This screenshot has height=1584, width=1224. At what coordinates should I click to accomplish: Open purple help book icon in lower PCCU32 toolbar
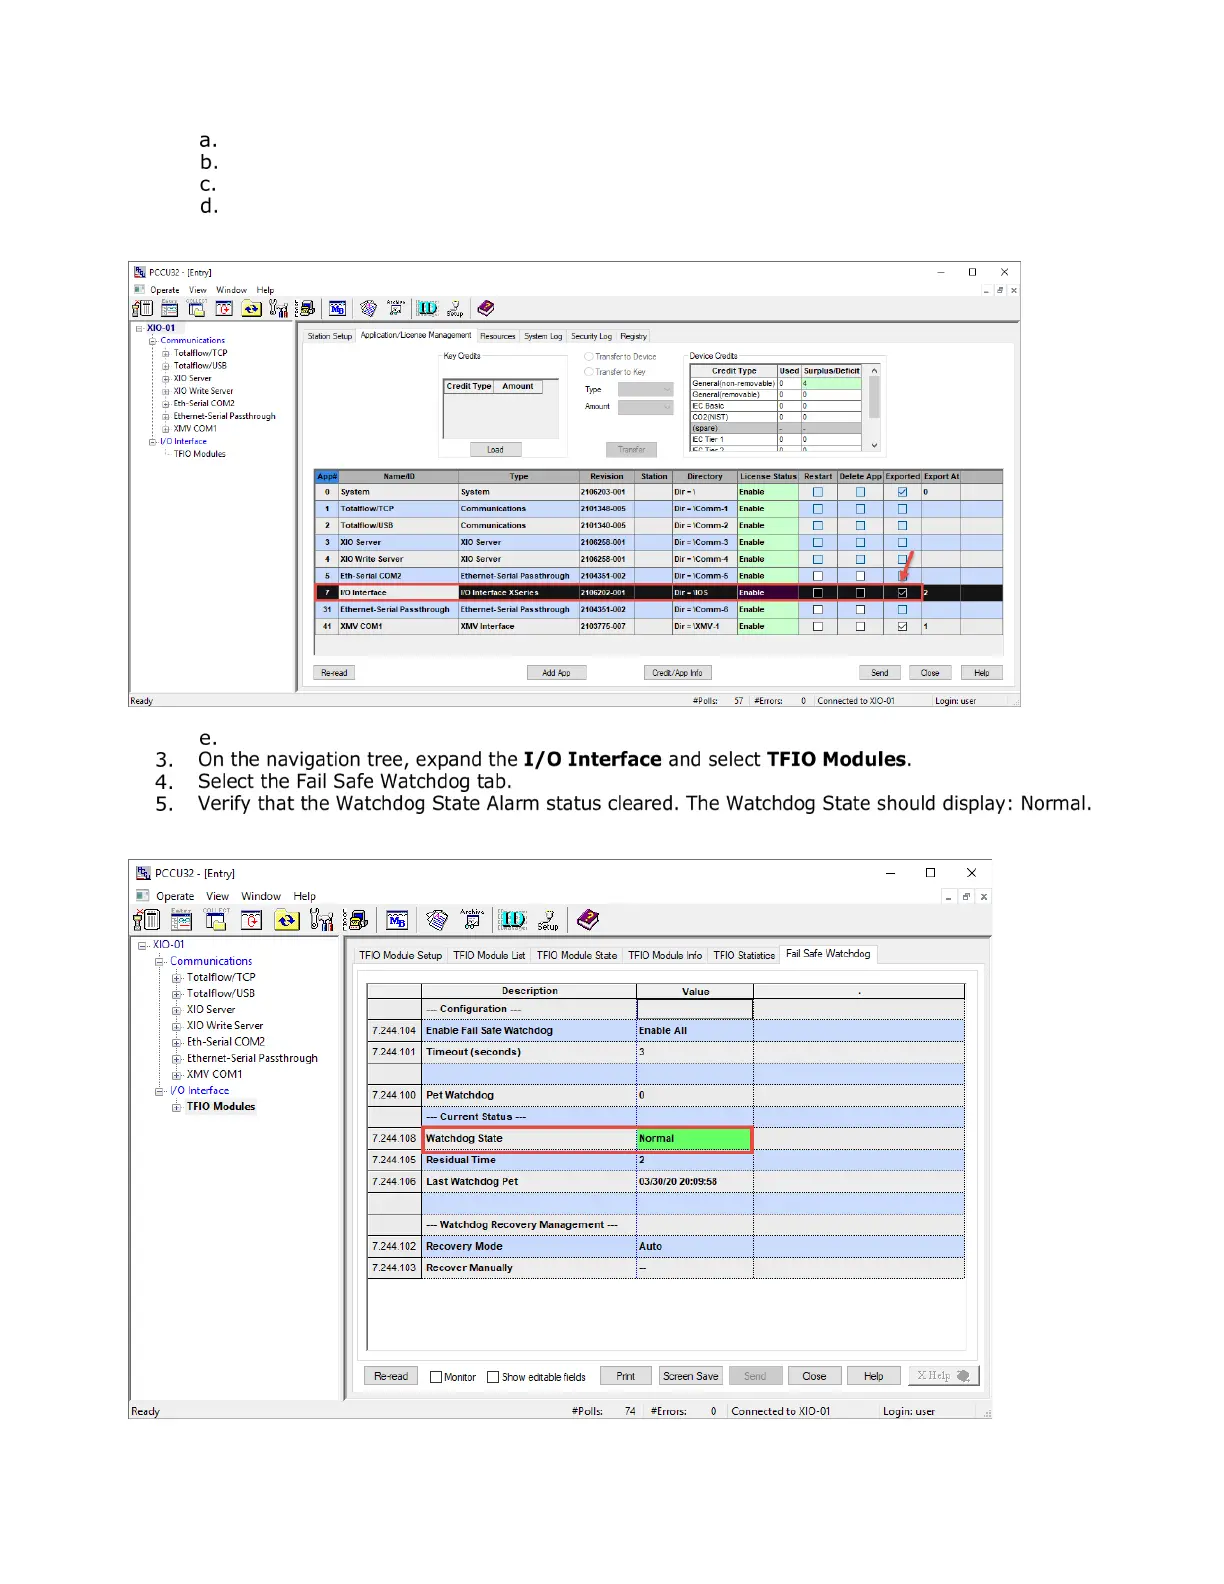(x=588, y=919)
